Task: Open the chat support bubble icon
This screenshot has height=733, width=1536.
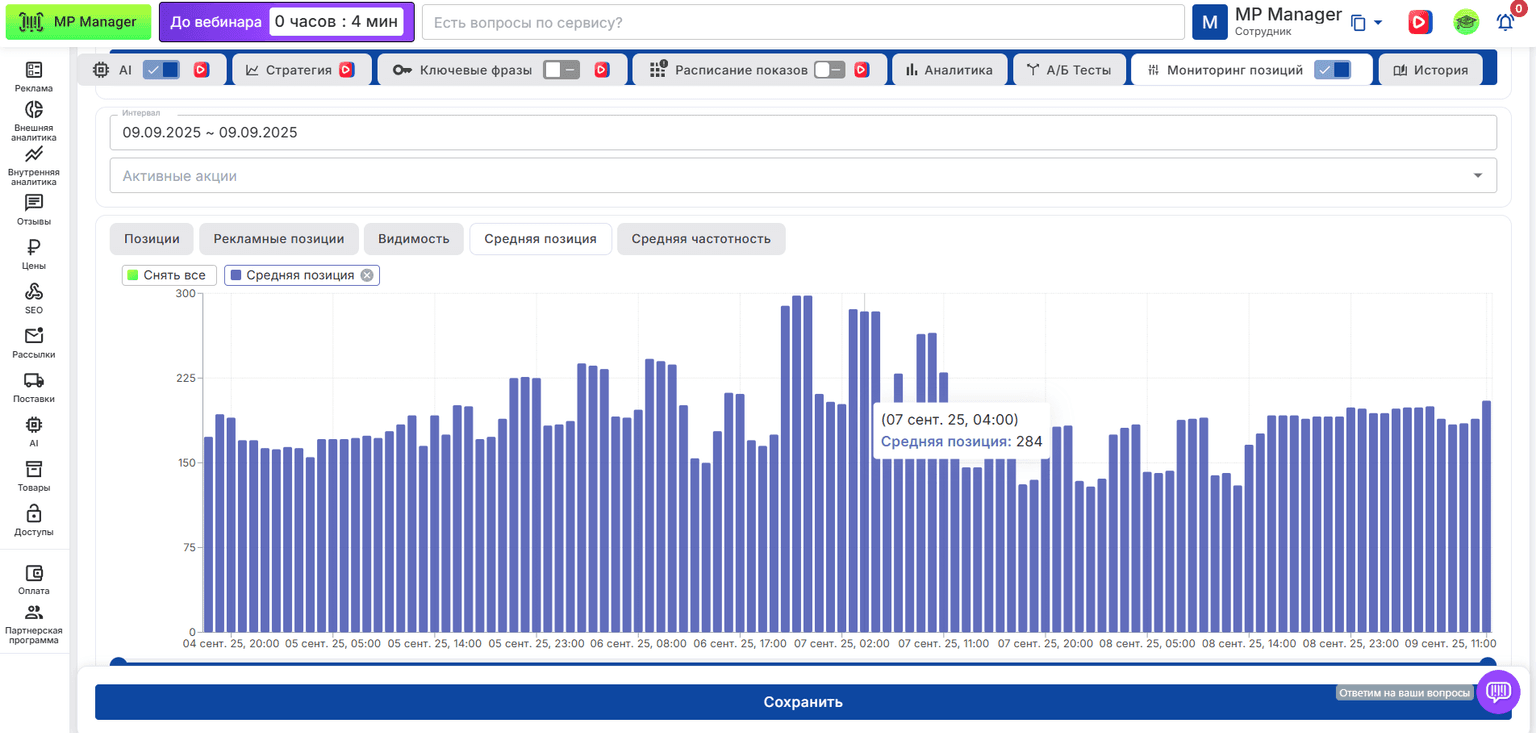Action: [x=1498, y=691]
